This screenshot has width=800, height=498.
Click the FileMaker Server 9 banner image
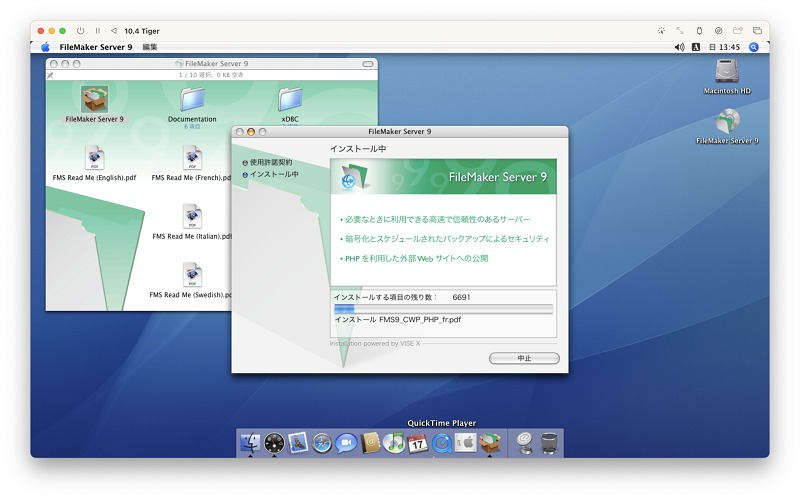tap(443, 177)
